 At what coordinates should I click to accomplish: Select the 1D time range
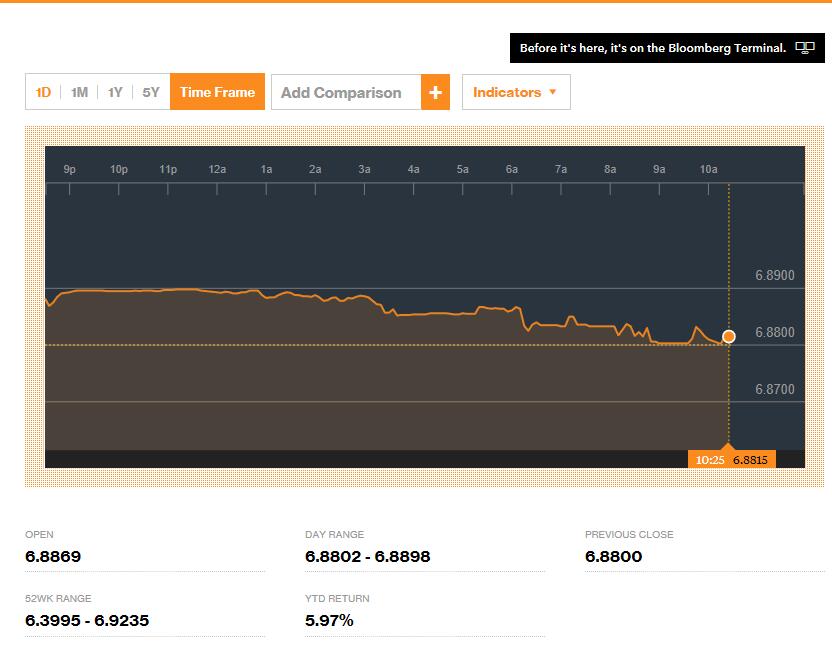(x=43, y=93)
